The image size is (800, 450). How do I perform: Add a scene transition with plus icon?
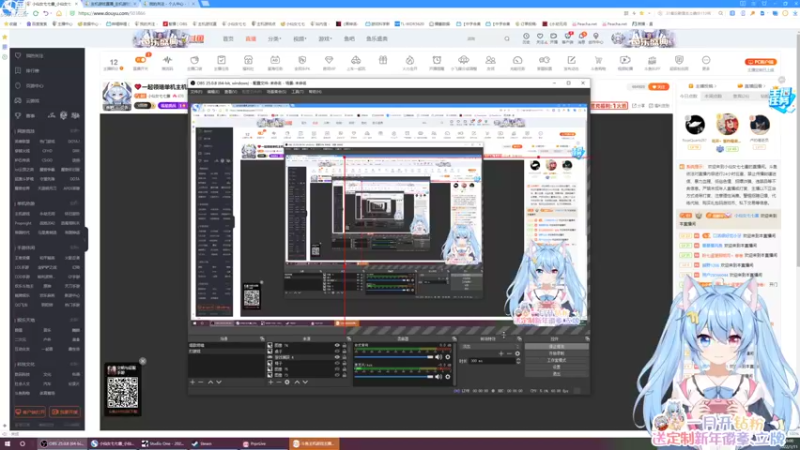[x=501, y=354]
